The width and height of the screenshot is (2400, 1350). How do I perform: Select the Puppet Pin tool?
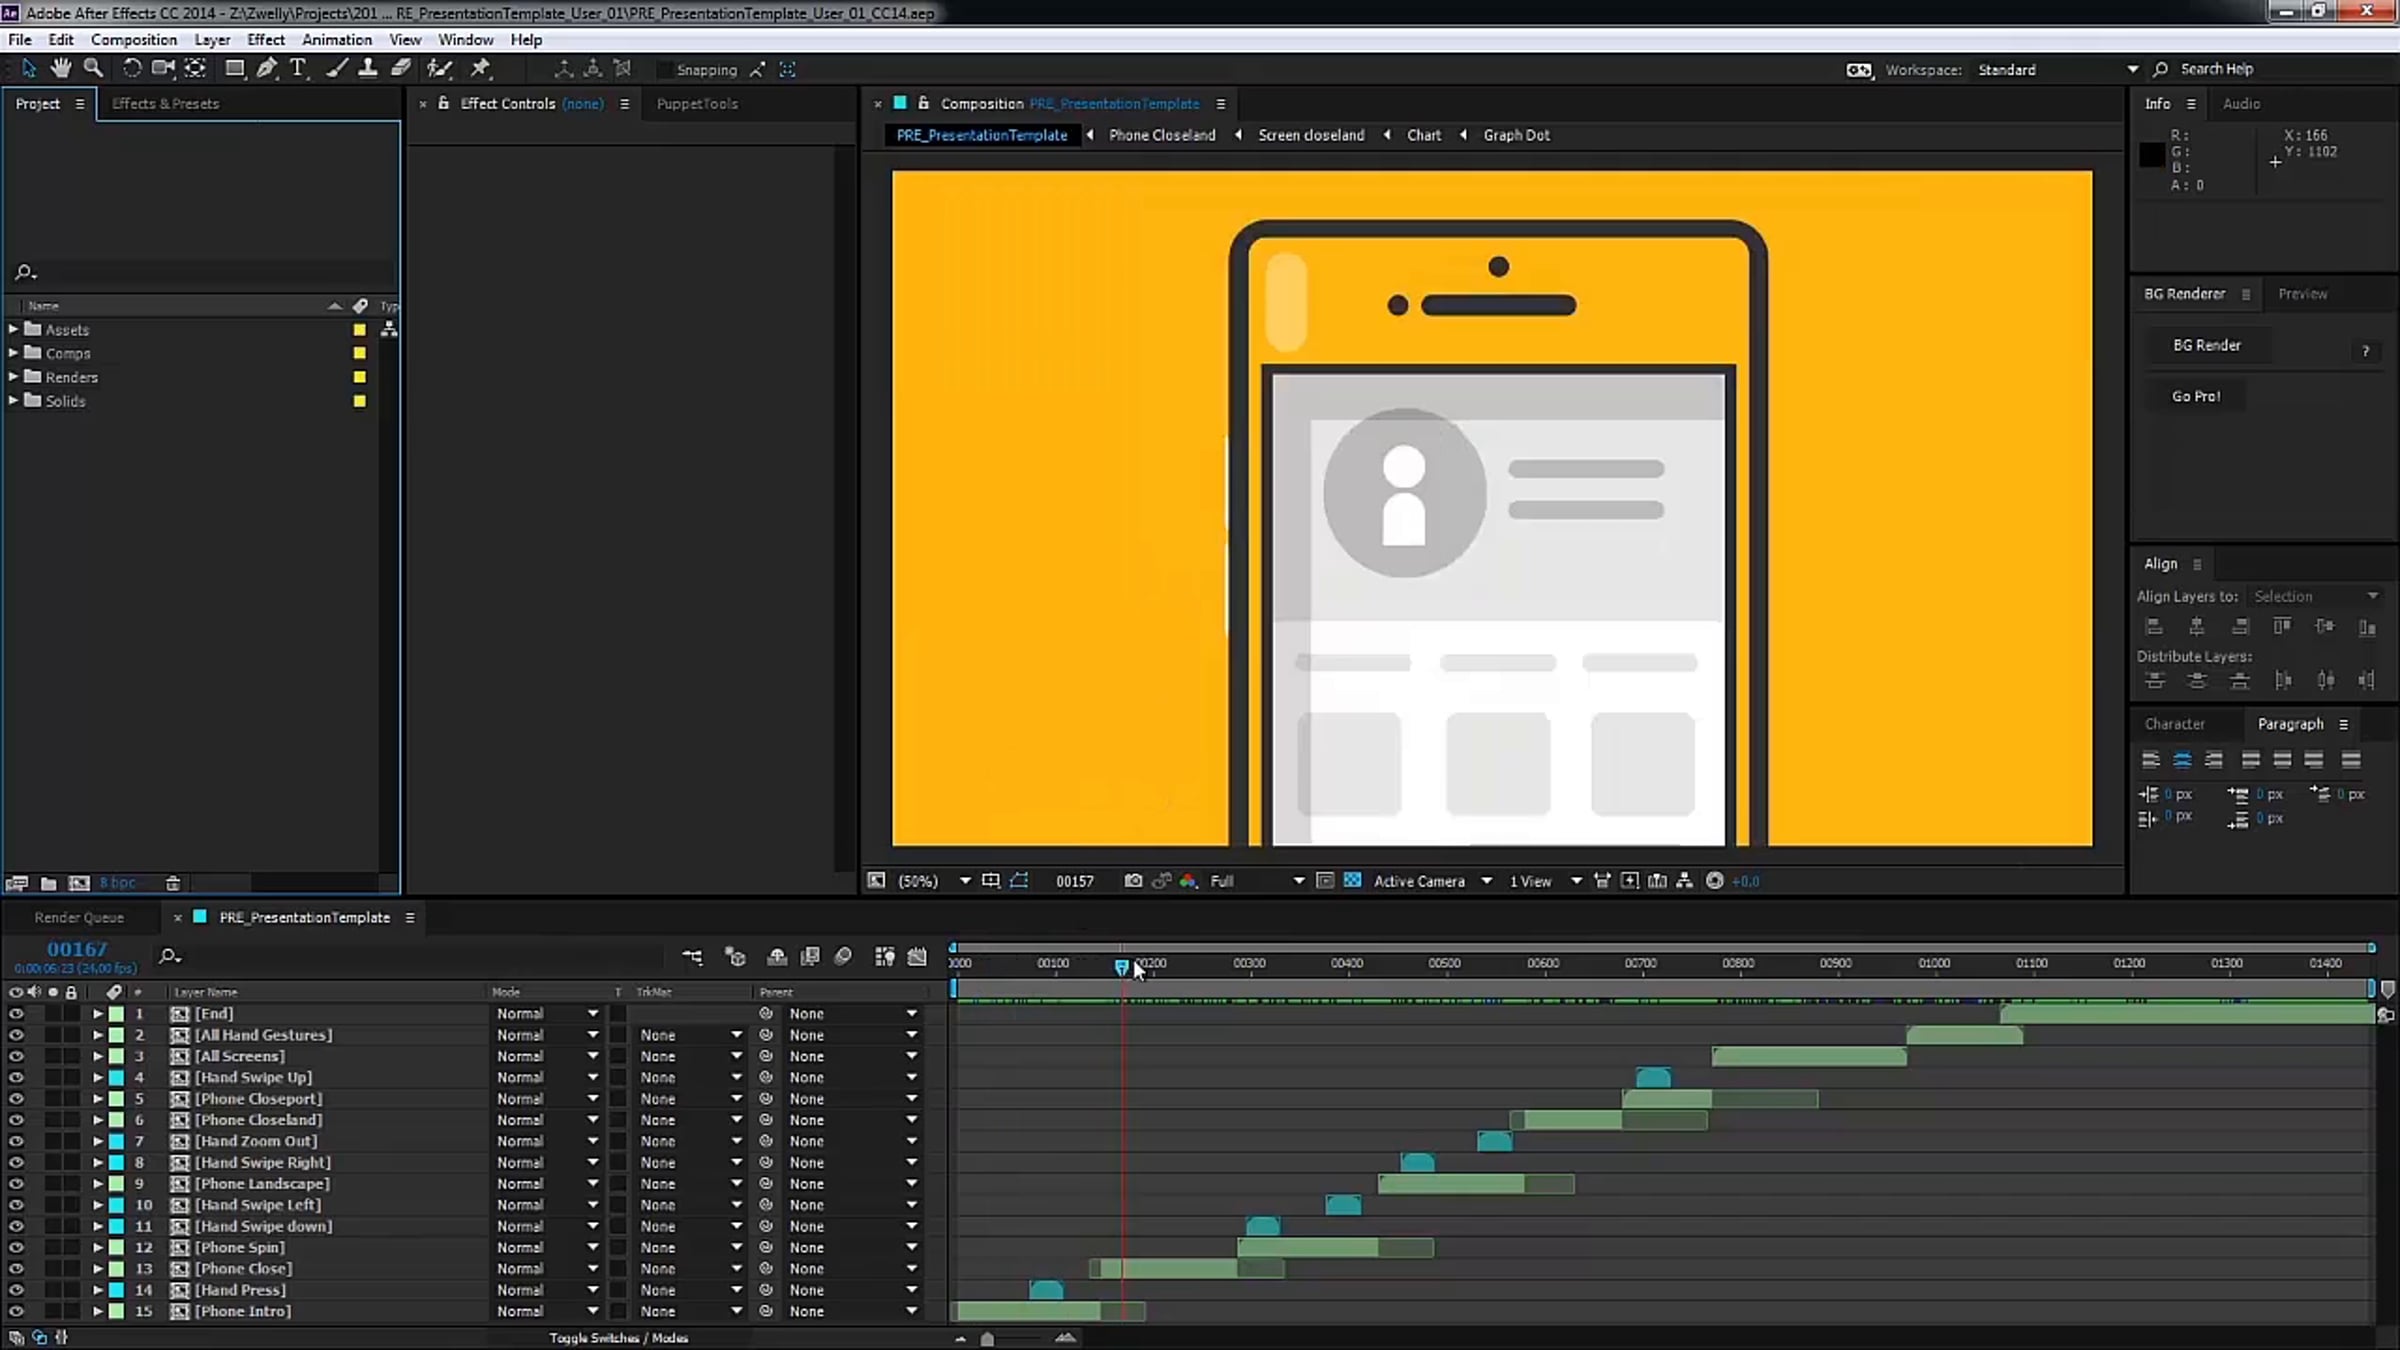(x=481, y=68)
